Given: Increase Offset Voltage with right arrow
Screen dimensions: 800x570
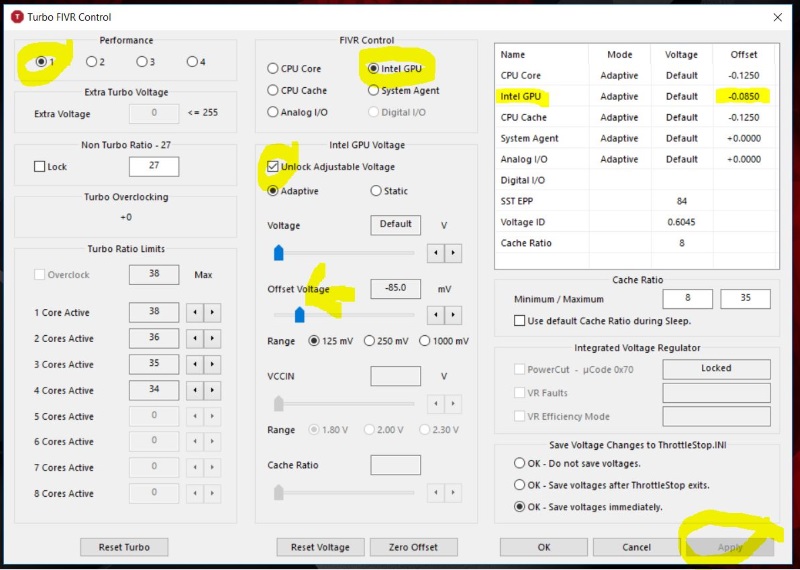Looking at the screenshot, I should point(453,315).
